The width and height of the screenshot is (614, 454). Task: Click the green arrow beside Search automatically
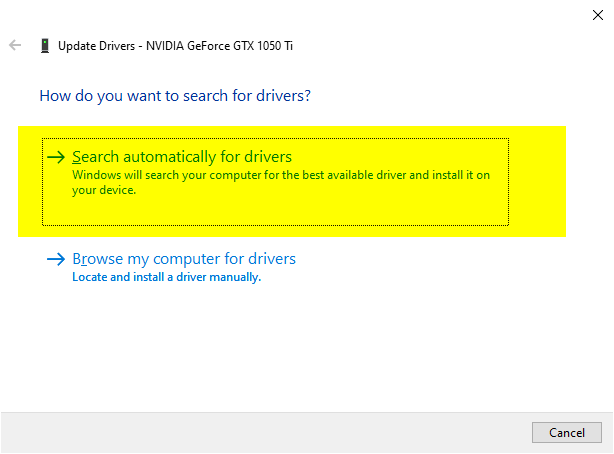tap(56, 157)
